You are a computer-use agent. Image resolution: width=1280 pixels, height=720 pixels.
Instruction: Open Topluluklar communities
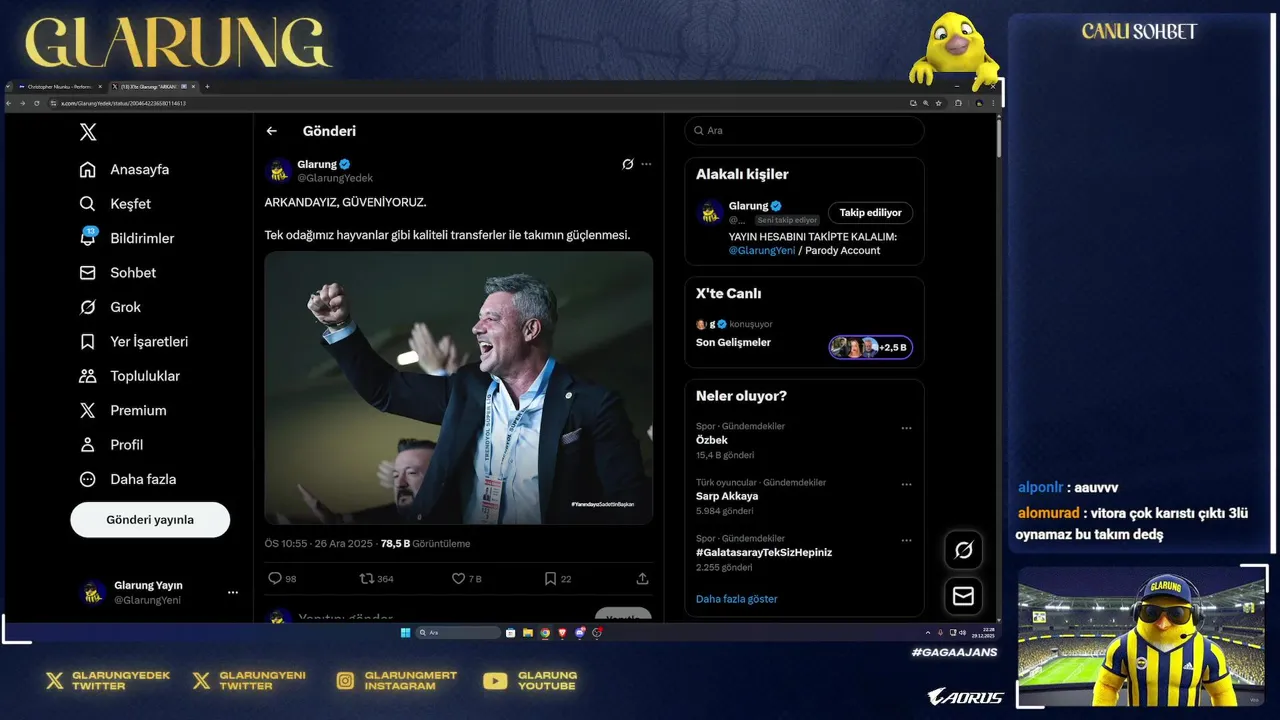pos(130,376)
